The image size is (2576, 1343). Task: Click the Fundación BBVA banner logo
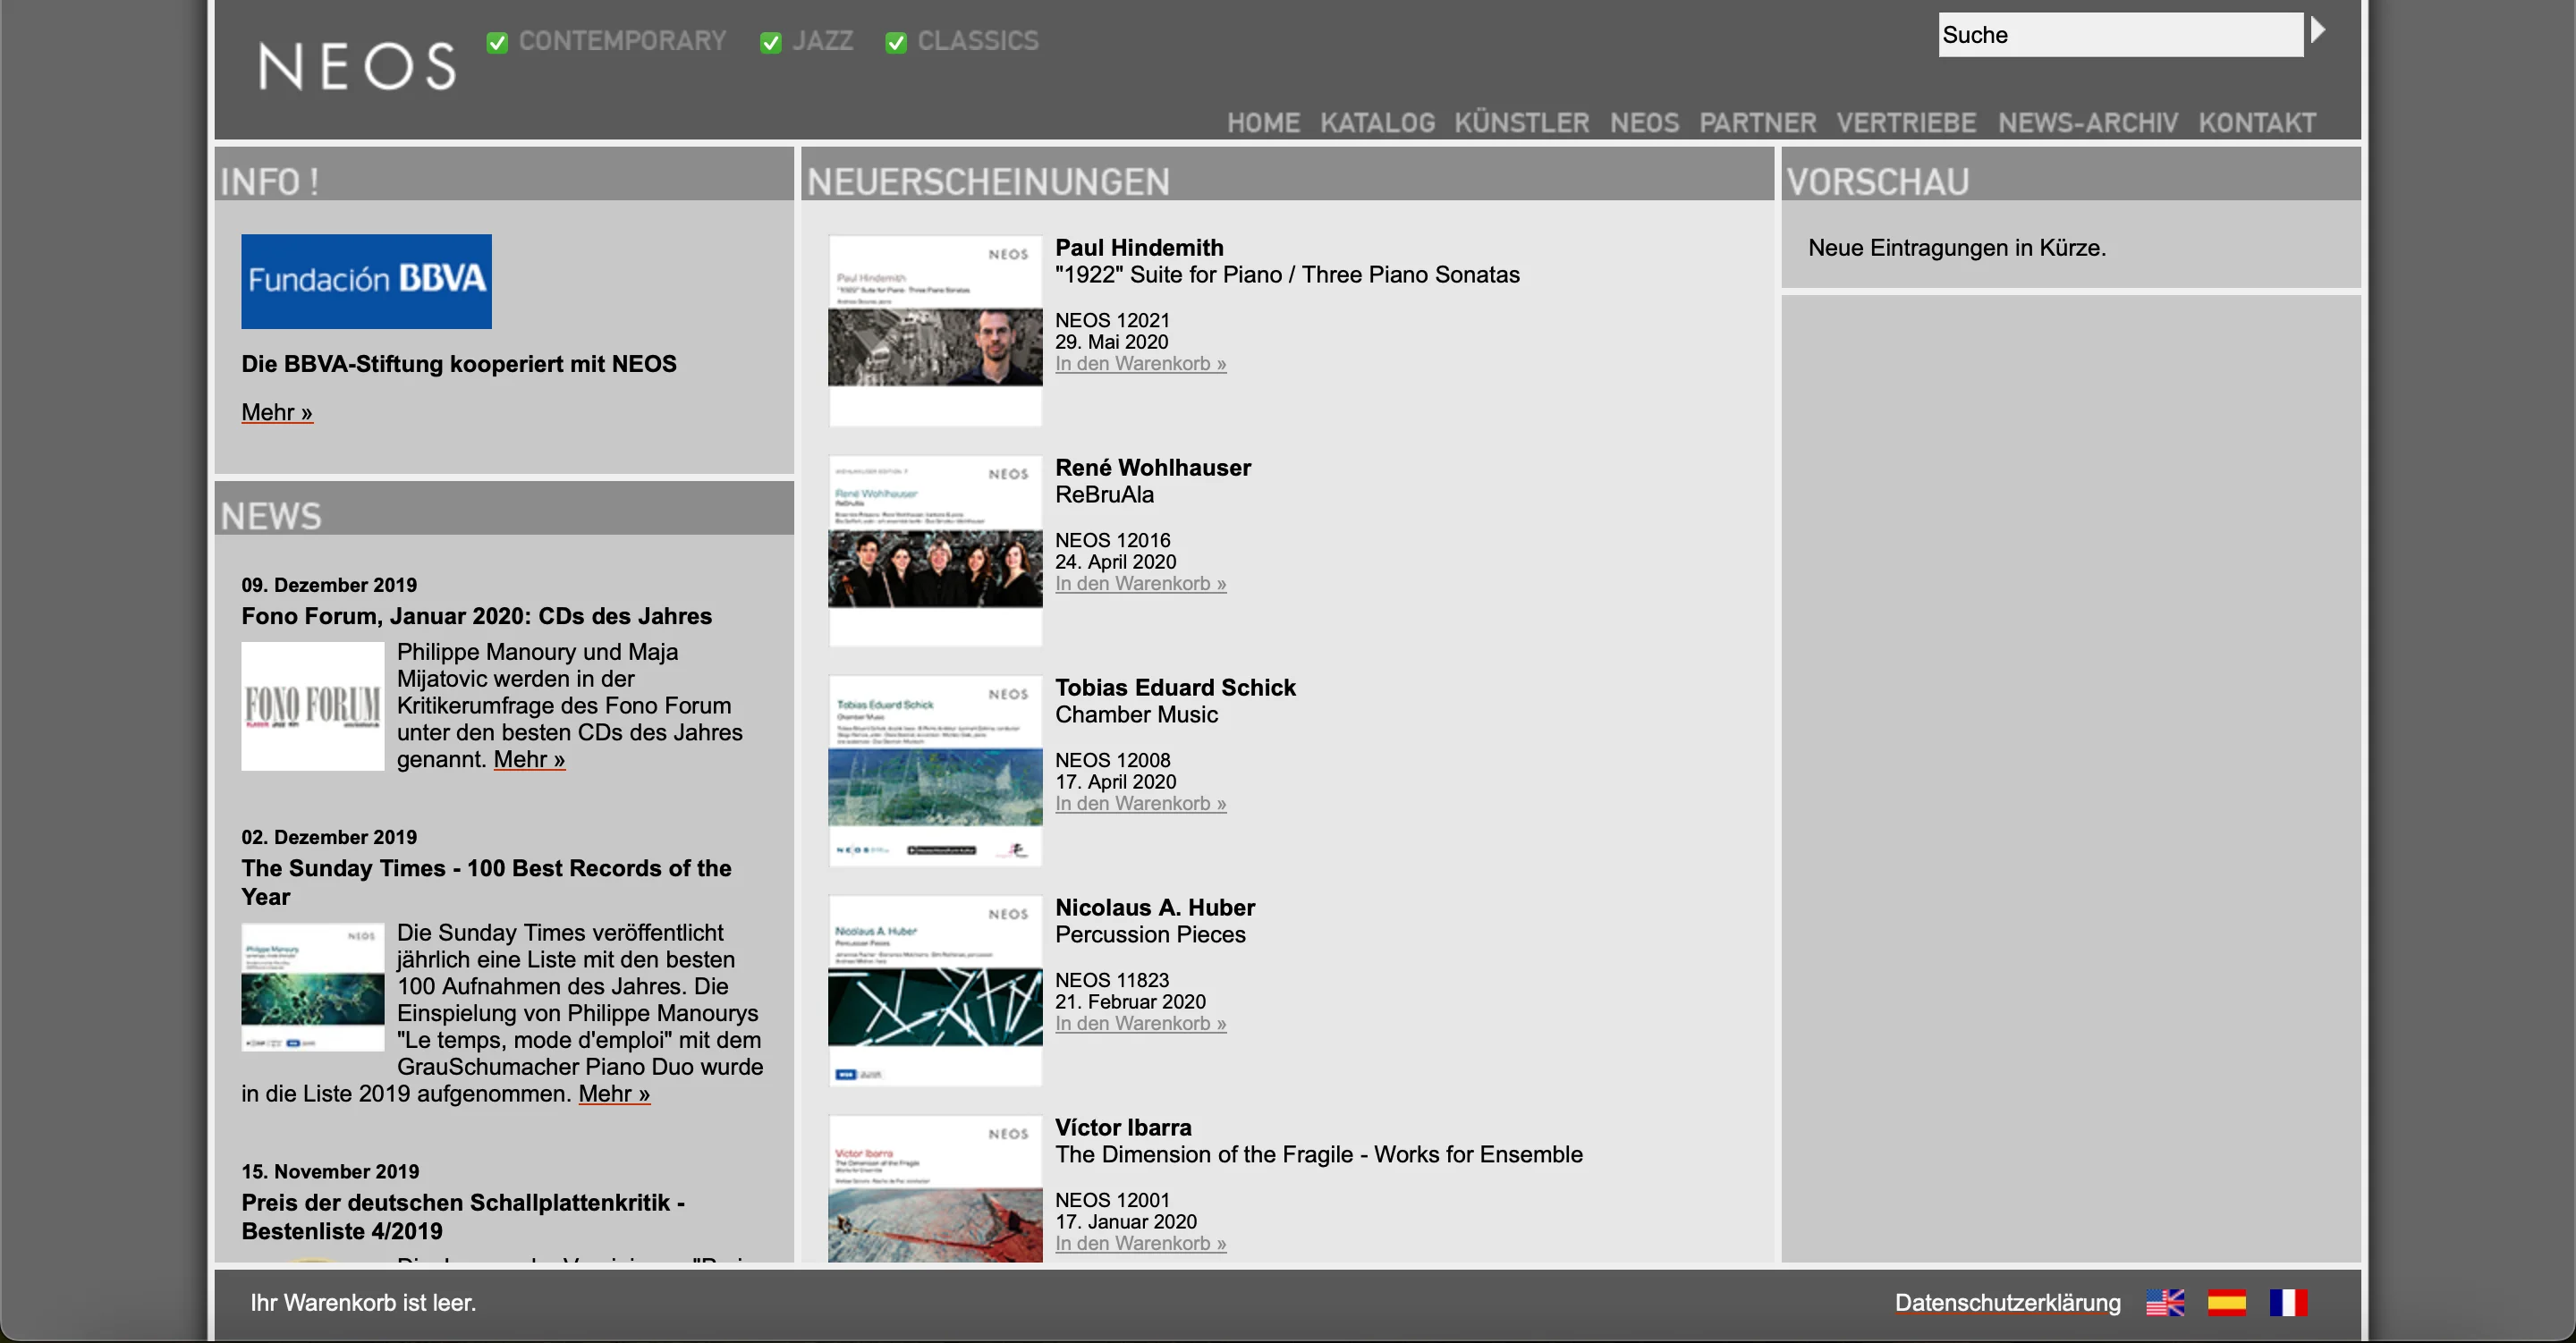[366, 281]
